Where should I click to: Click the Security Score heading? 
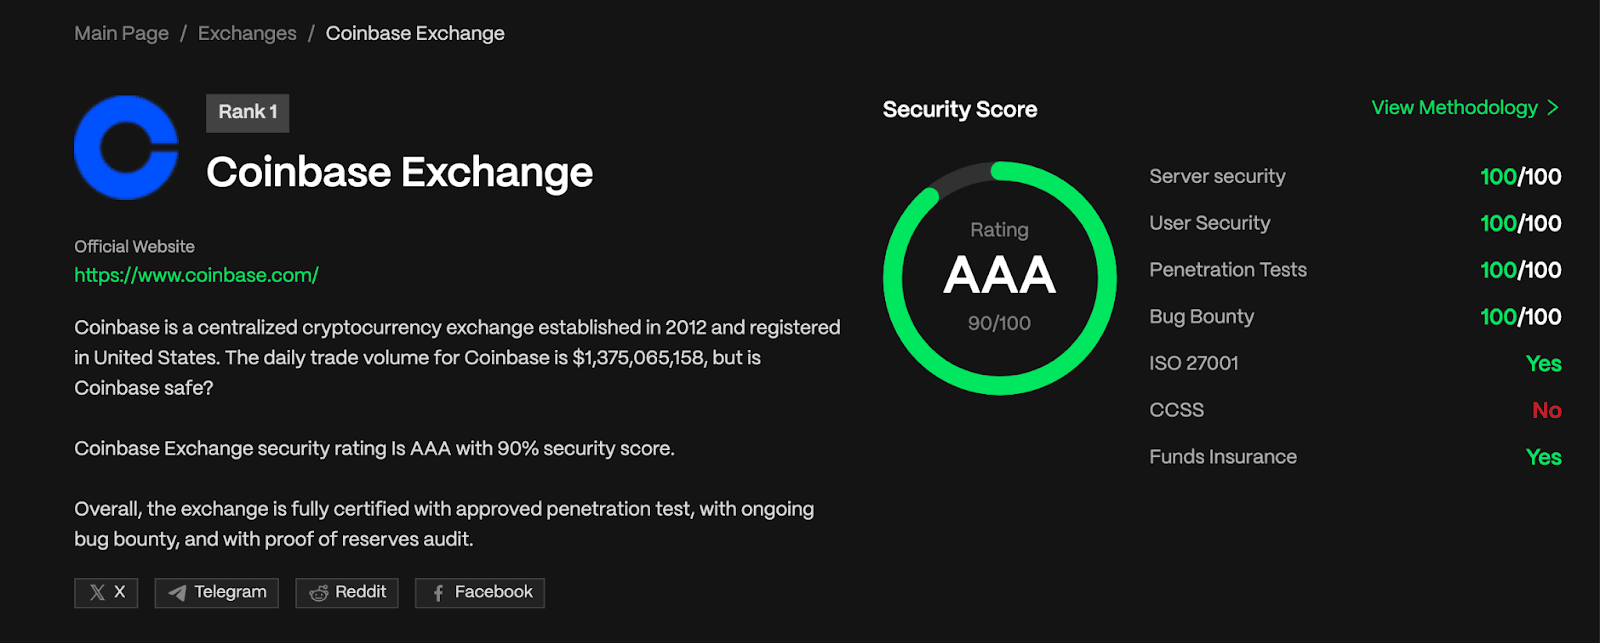960,109
